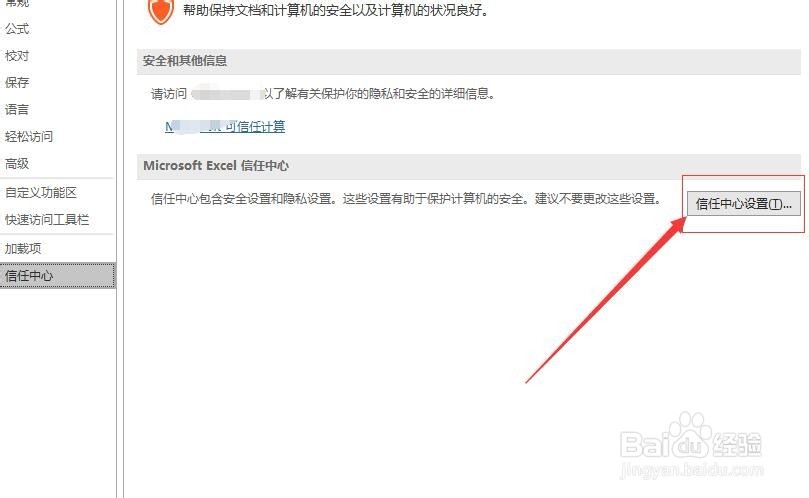Screen dimensions: 809x498
Task: Select 自定义功能区 in the sidebar
Action: coord(41,192)
